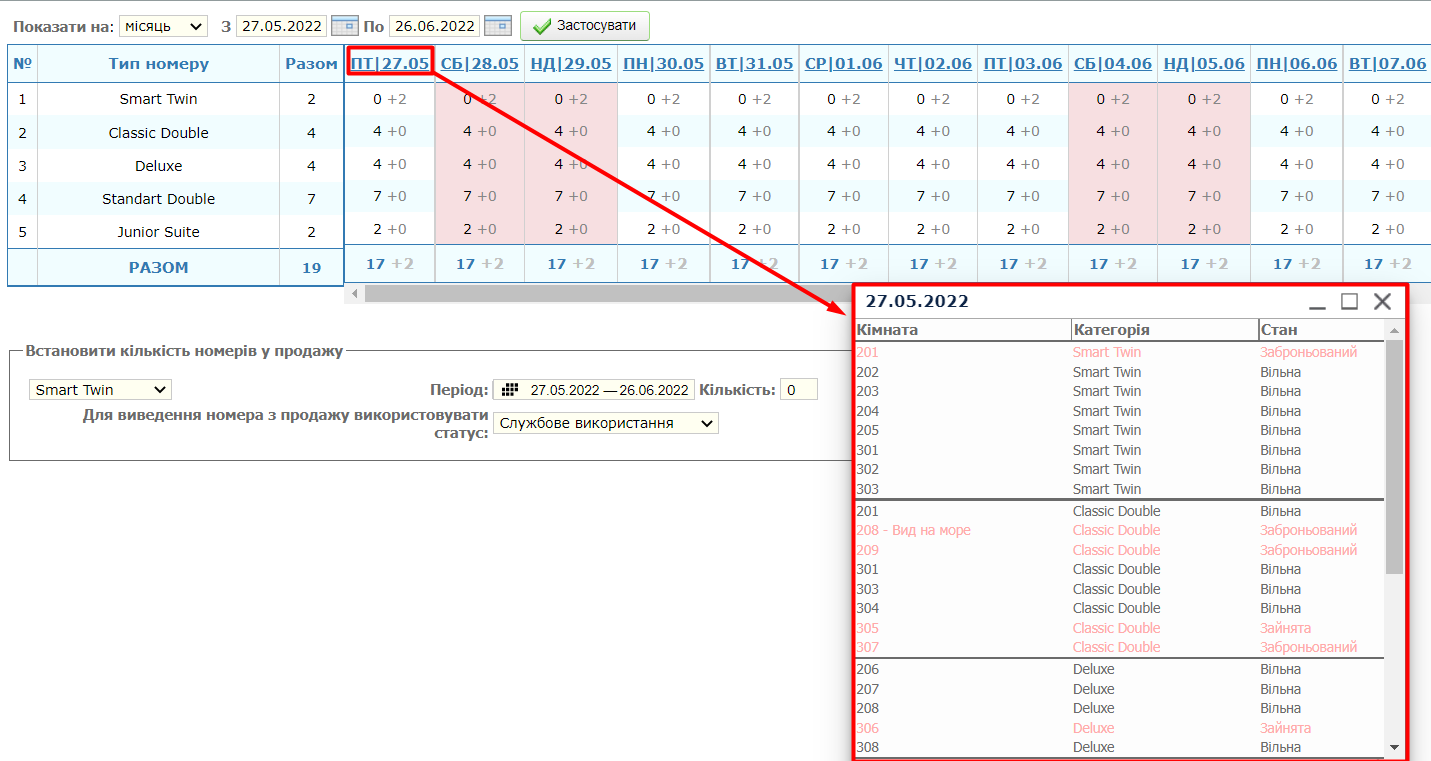
Task: Open 'Службове використання' status dropdown
Action: (x=606, y=423)
